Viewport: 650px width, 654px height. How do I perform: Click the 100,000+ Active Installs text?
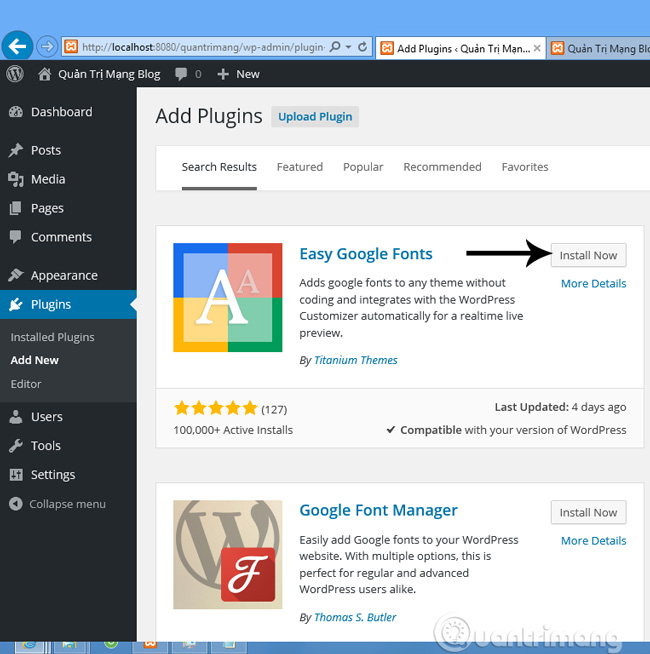[233, 430]
